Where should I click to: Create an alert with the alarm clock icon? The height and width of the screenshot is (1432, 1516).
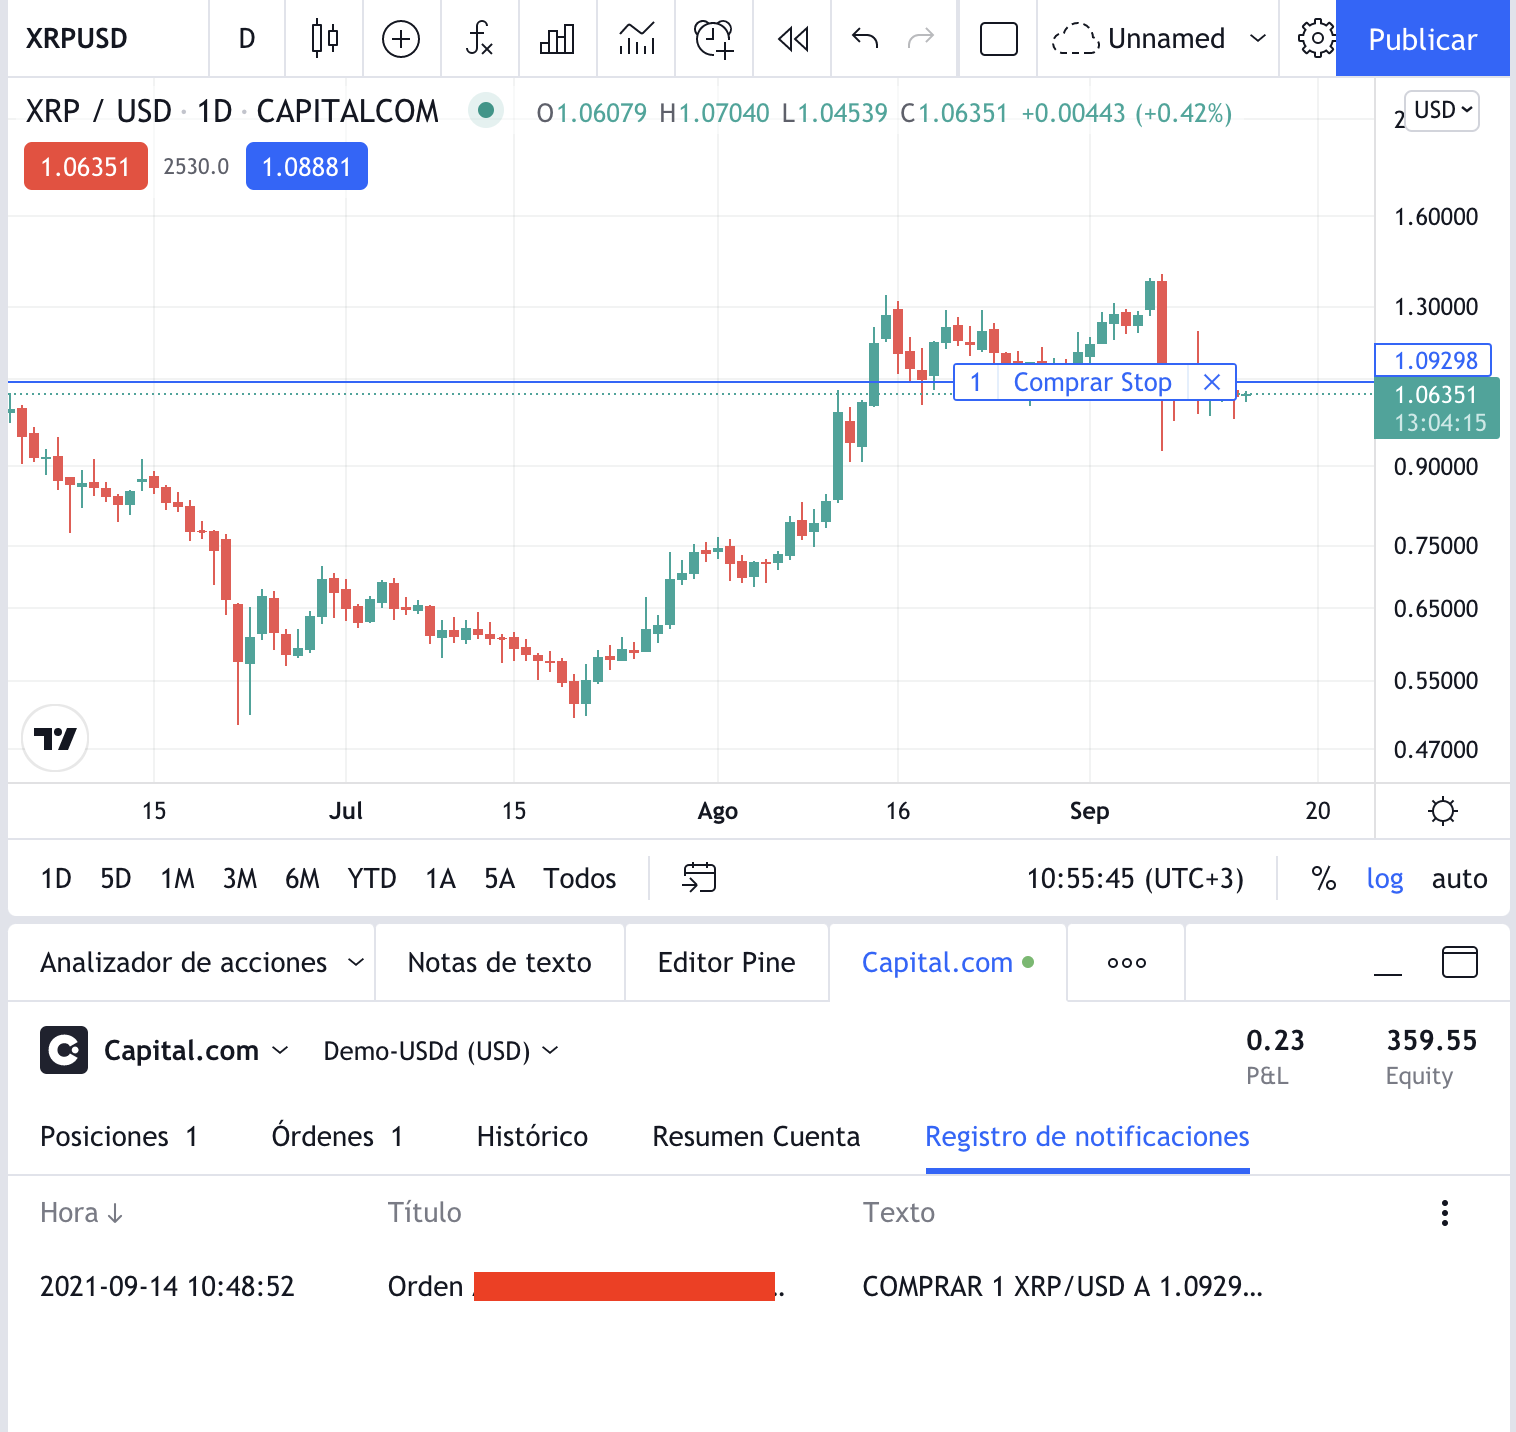tap(714, 39)
